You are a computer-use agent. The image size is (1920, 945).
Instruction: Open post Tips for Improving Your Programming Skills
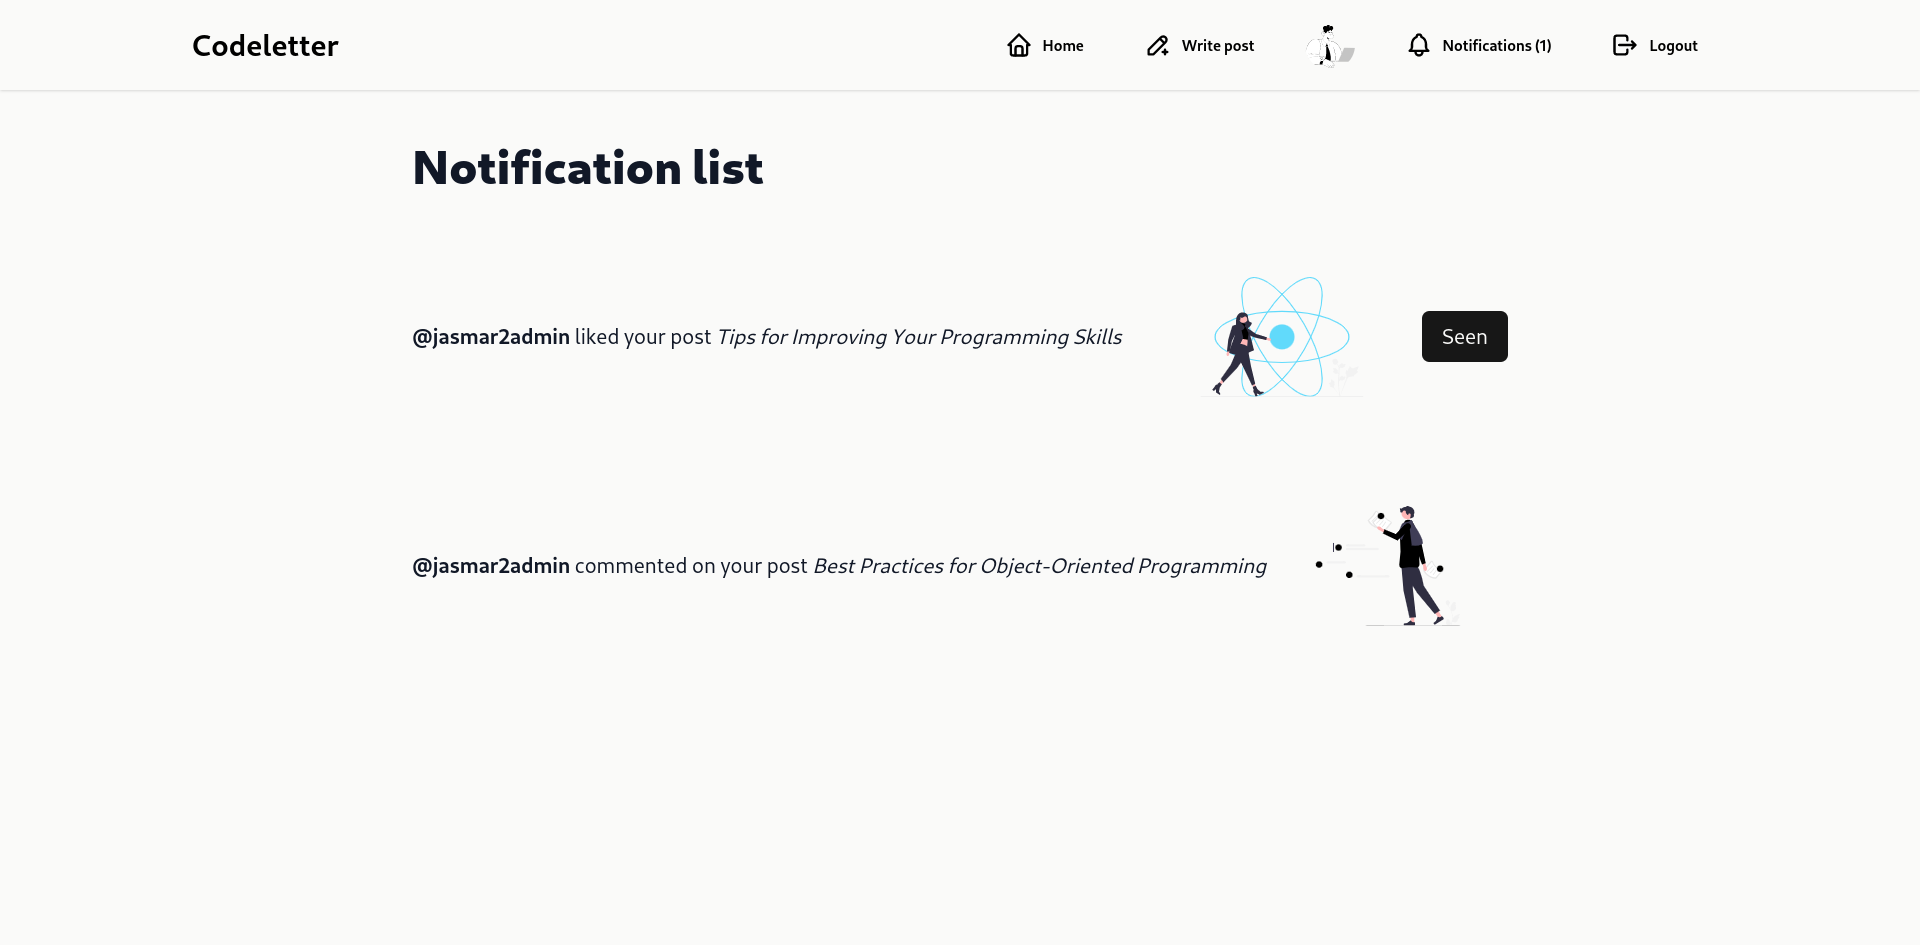tap(919, 337)
